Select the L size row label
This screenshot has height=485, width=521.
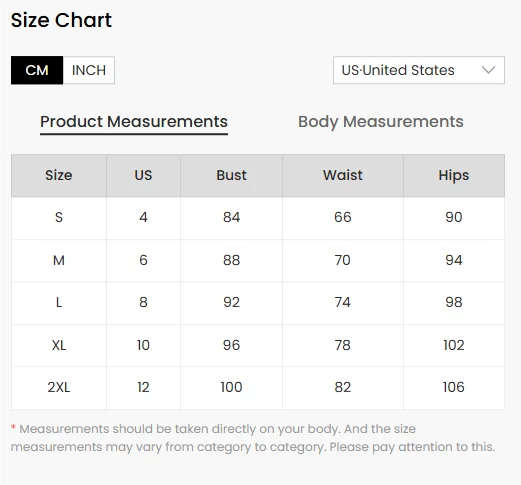pos(59,303)
